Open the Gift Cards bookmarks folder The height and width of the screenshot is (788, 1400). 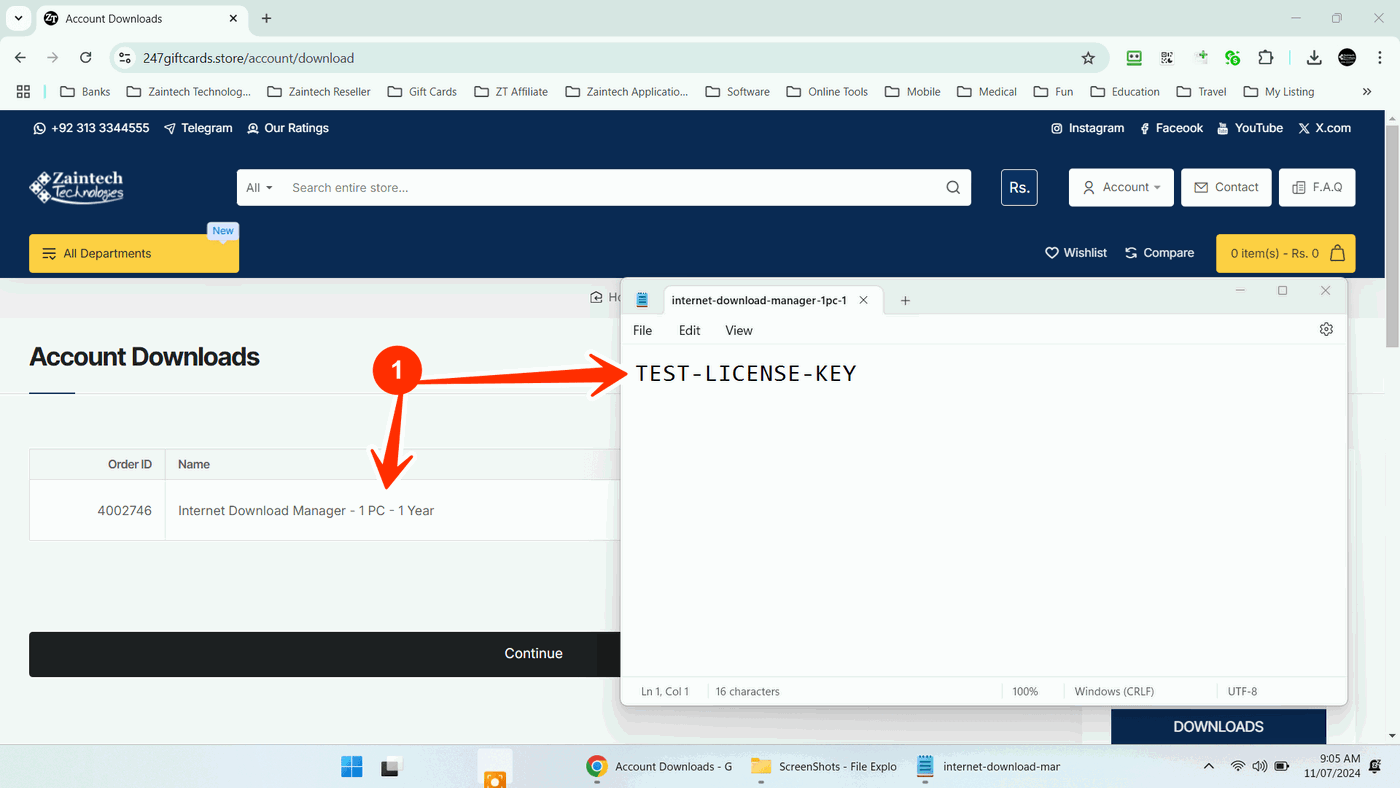pos(422,91)
